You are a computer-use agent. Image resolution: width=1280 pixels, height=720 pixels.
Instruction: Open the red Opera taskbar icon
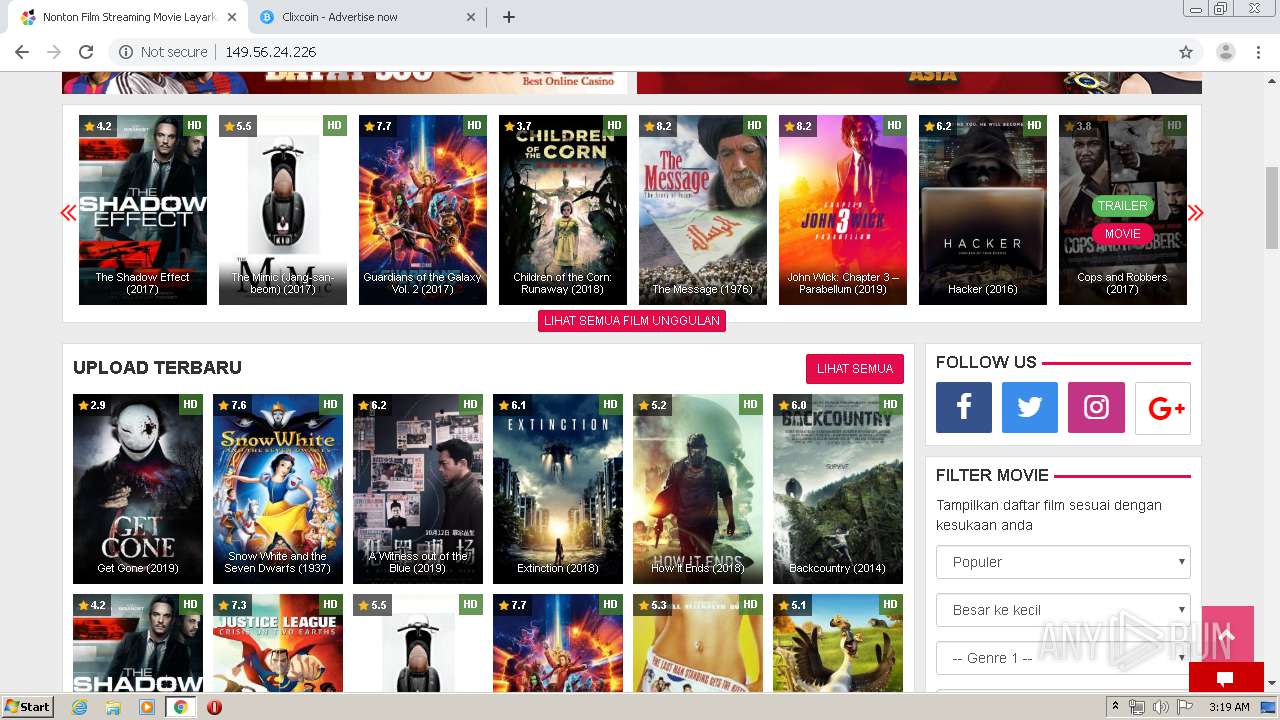pyautogui.click(x=214, y=707)
